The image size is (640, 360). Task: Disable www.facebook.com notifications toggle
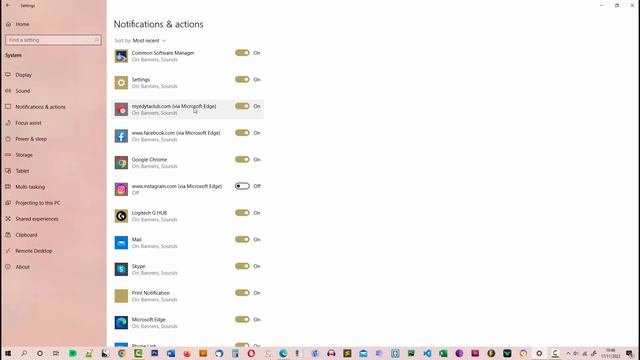[x=242, y=133]
